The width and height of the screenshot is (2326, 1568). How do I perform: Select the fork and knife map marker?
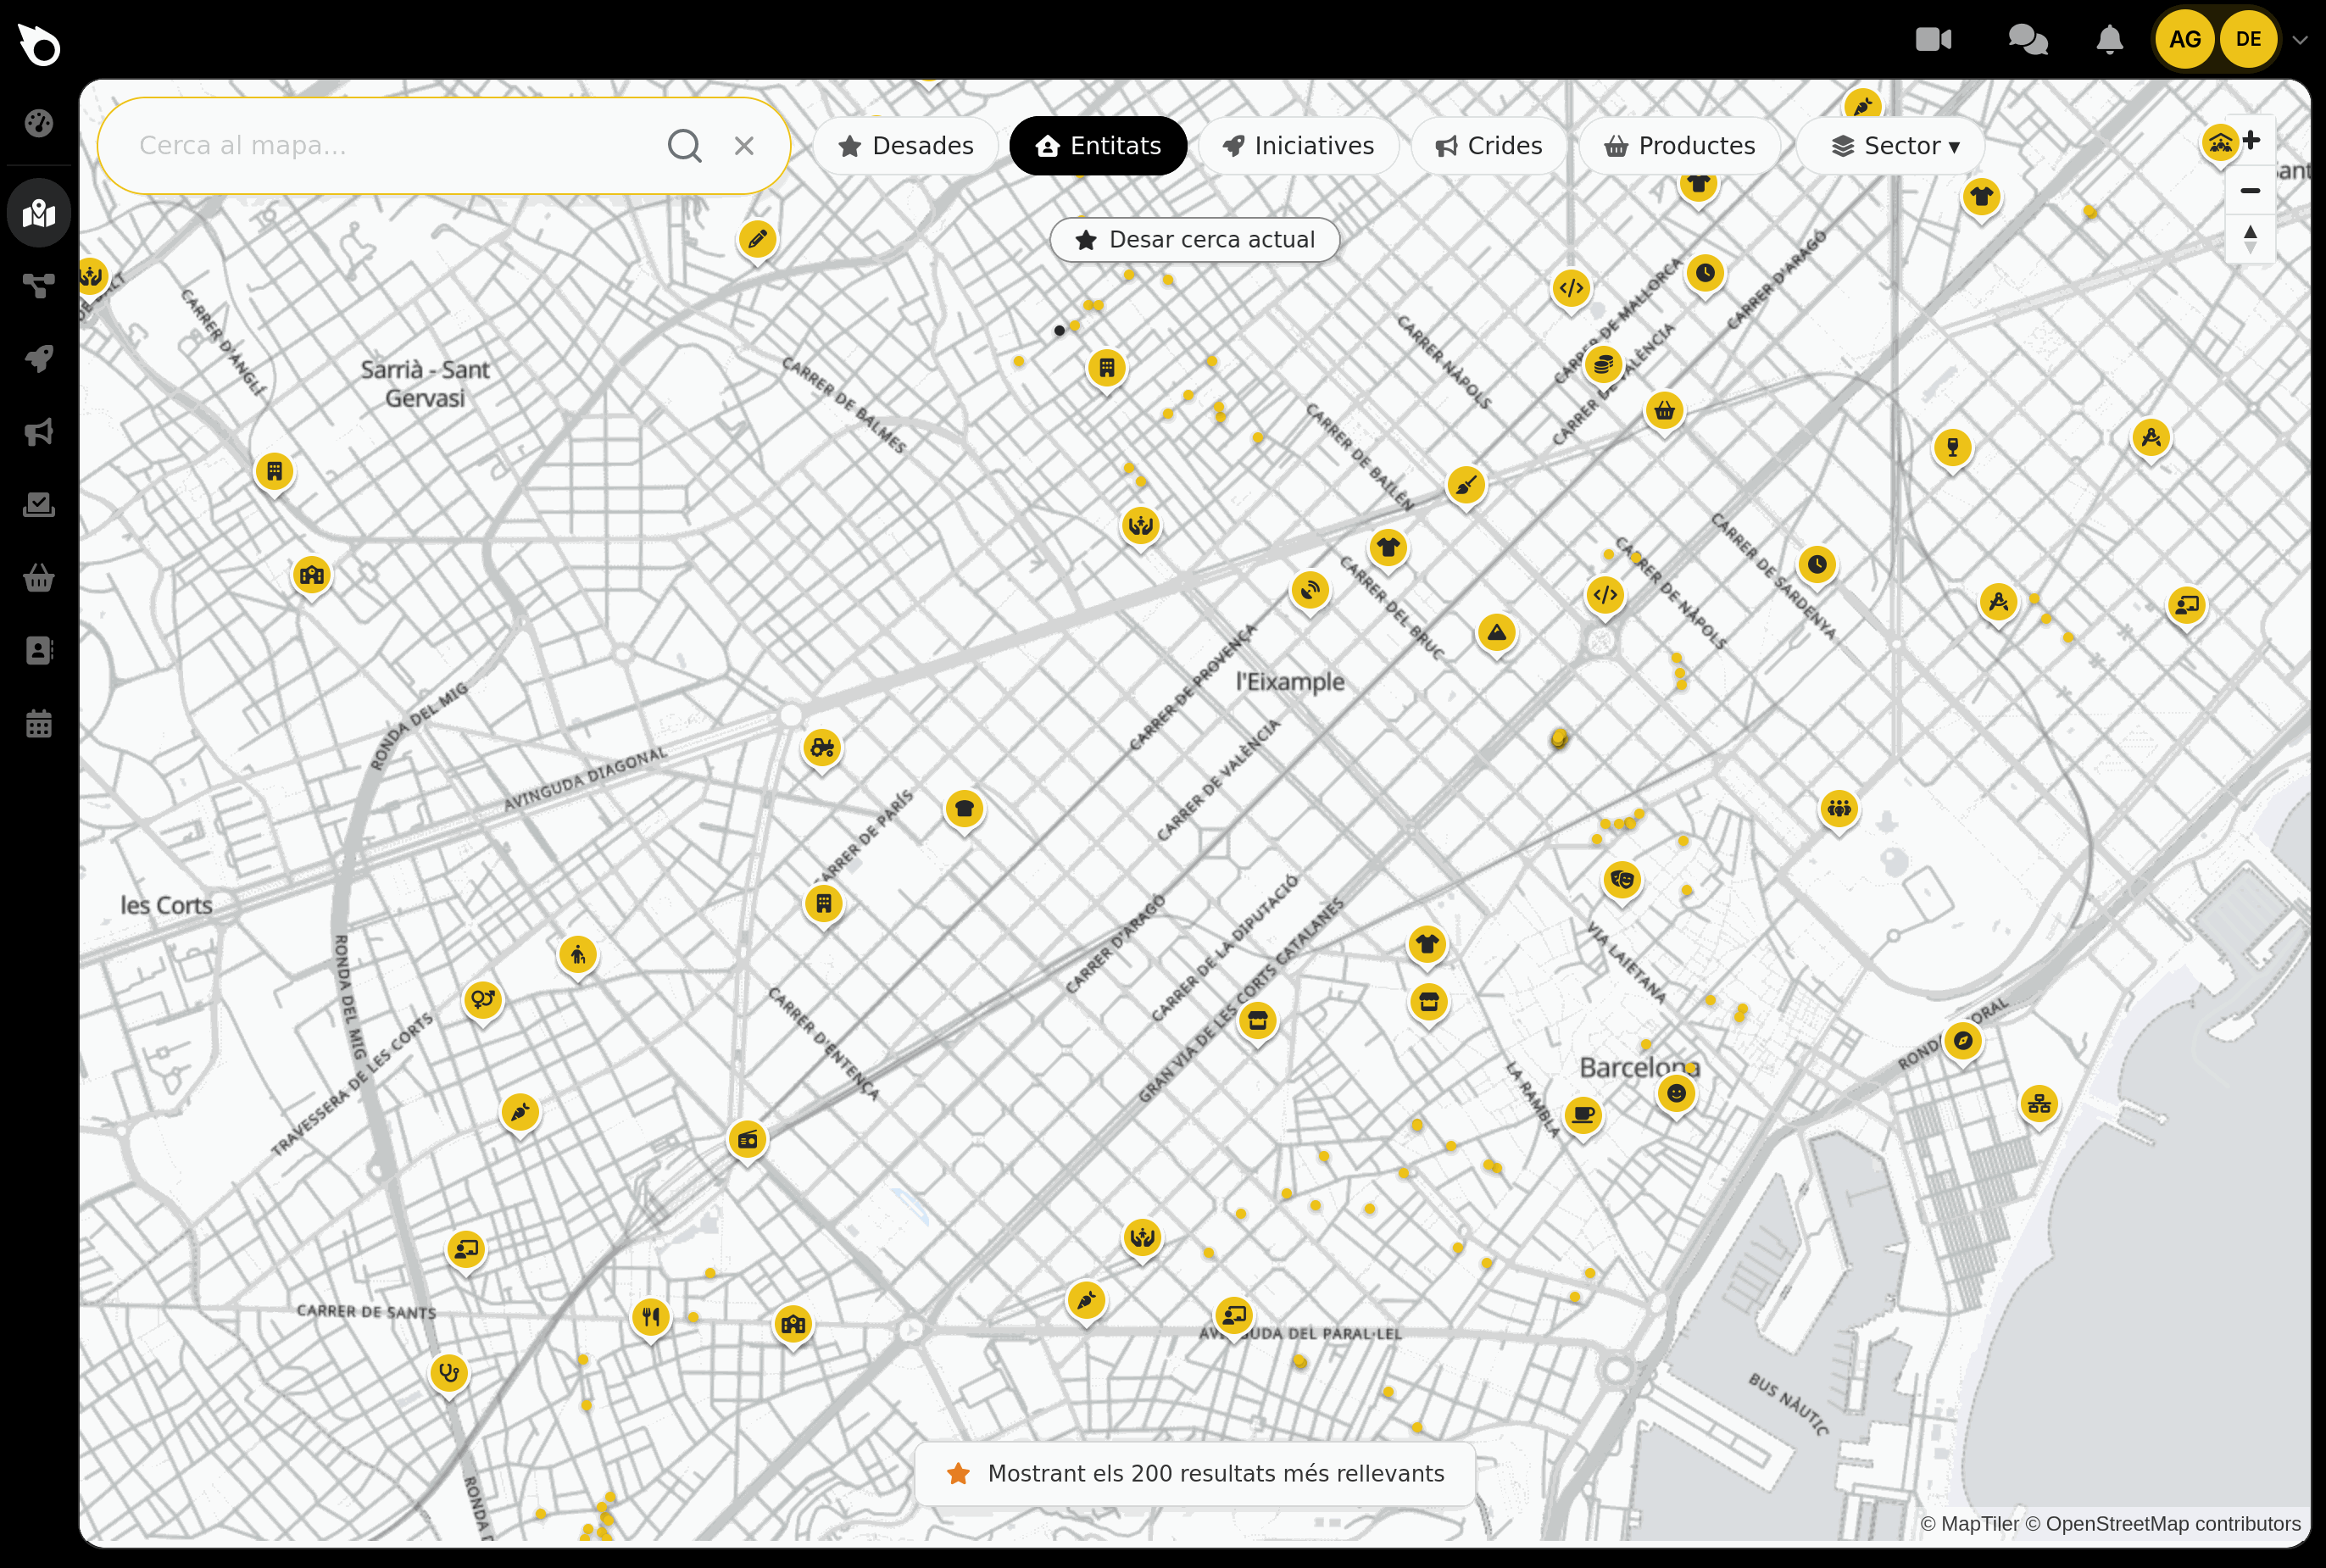coord(651,1317)
